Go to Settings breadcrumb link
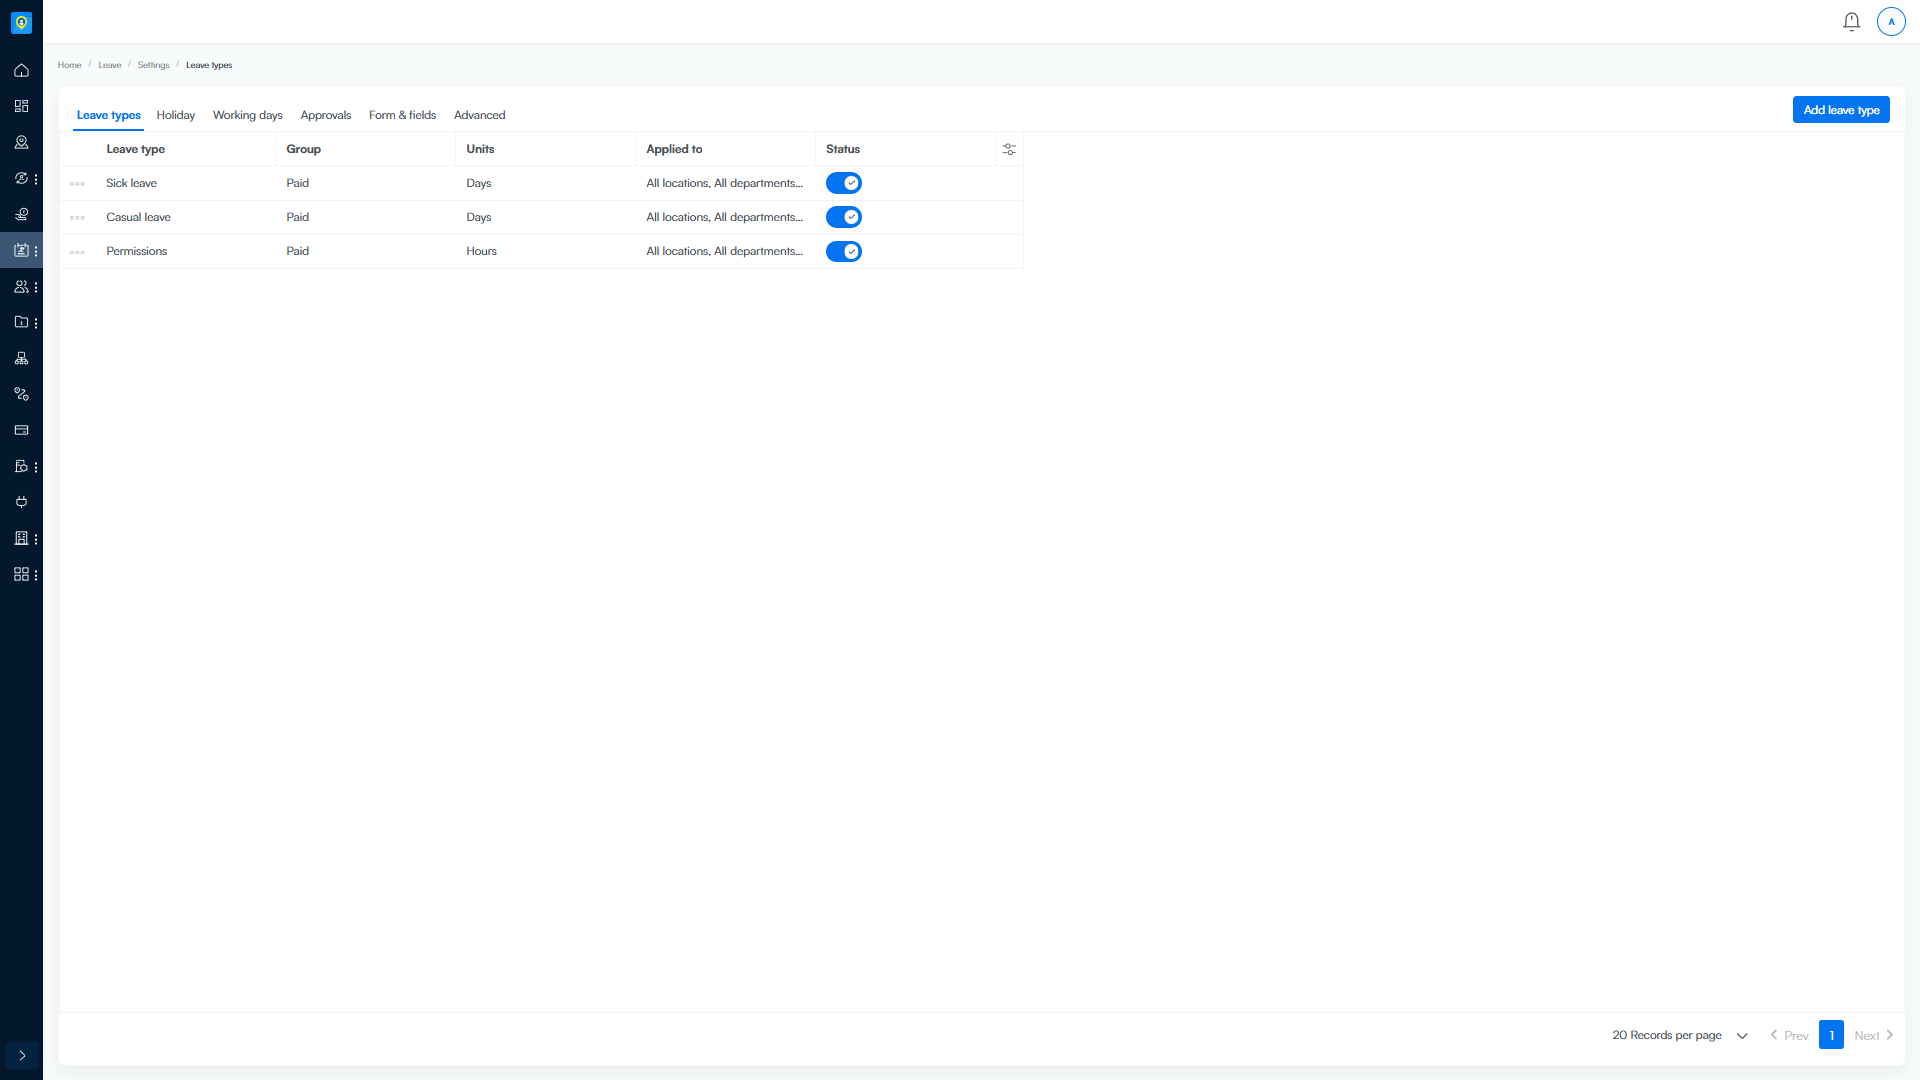 coord(153,65)
